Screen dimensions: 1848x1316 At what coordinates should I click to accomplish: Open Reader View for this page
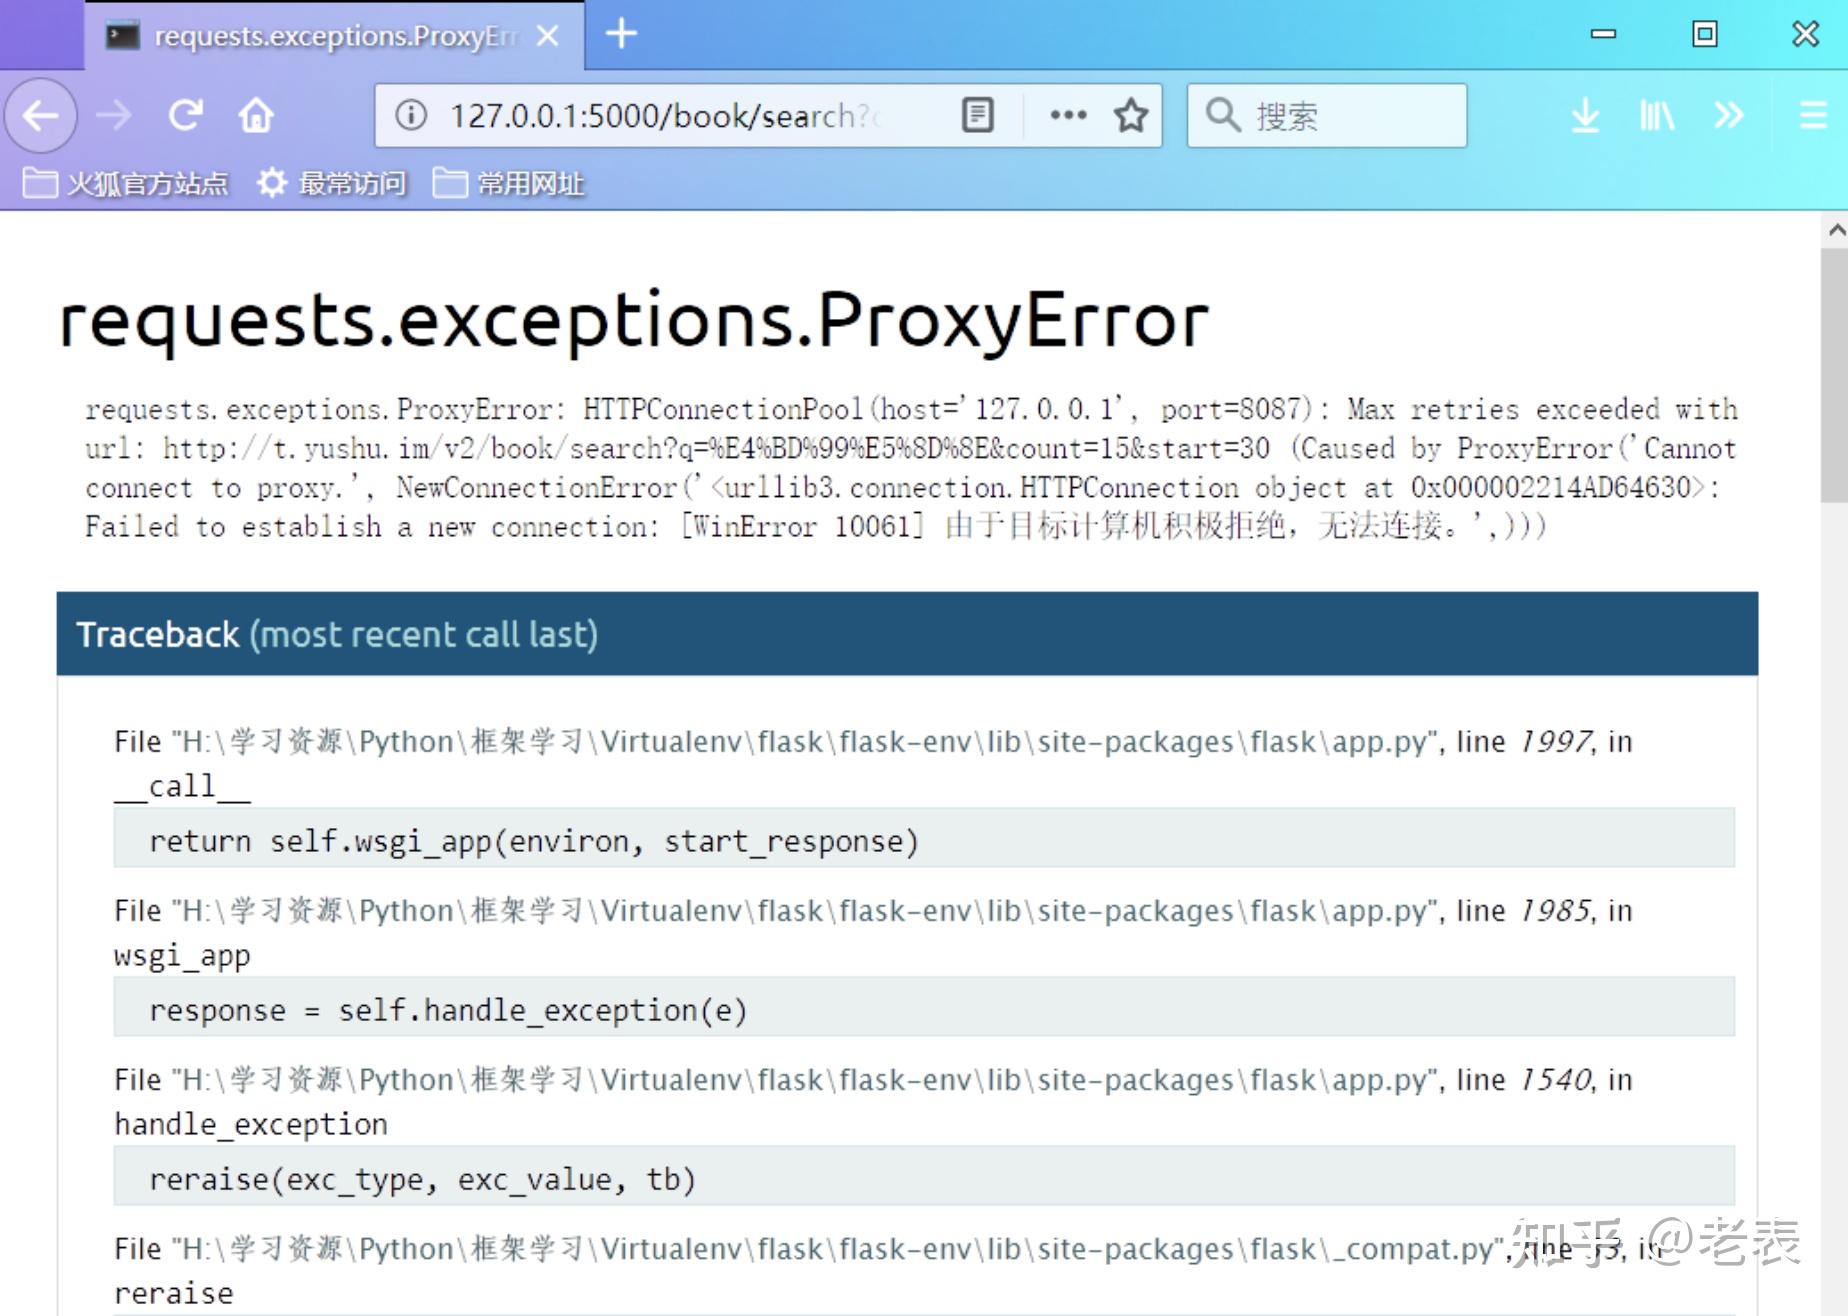click(x=977, y=115)
